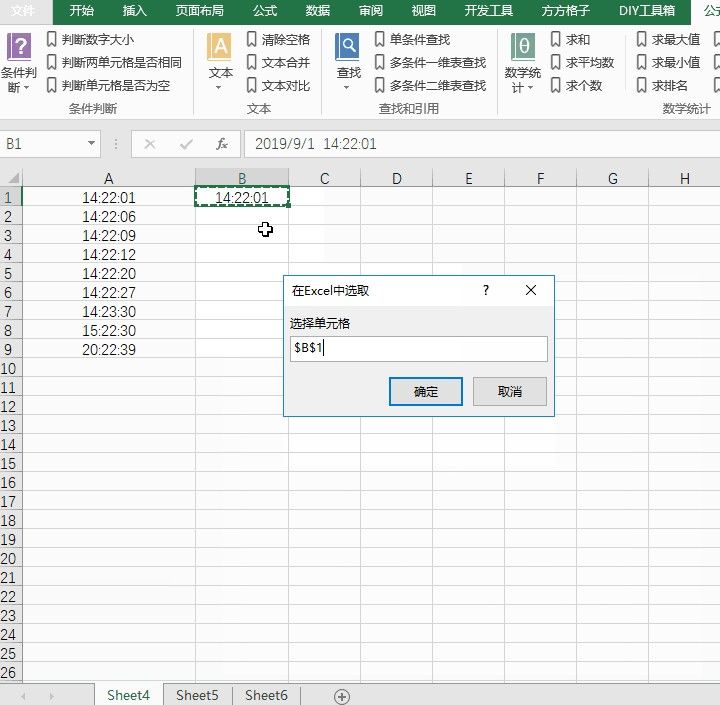720x705 pixels.
Task: Select cell A5 containing 14:22:20
Action: click(109, 274)
